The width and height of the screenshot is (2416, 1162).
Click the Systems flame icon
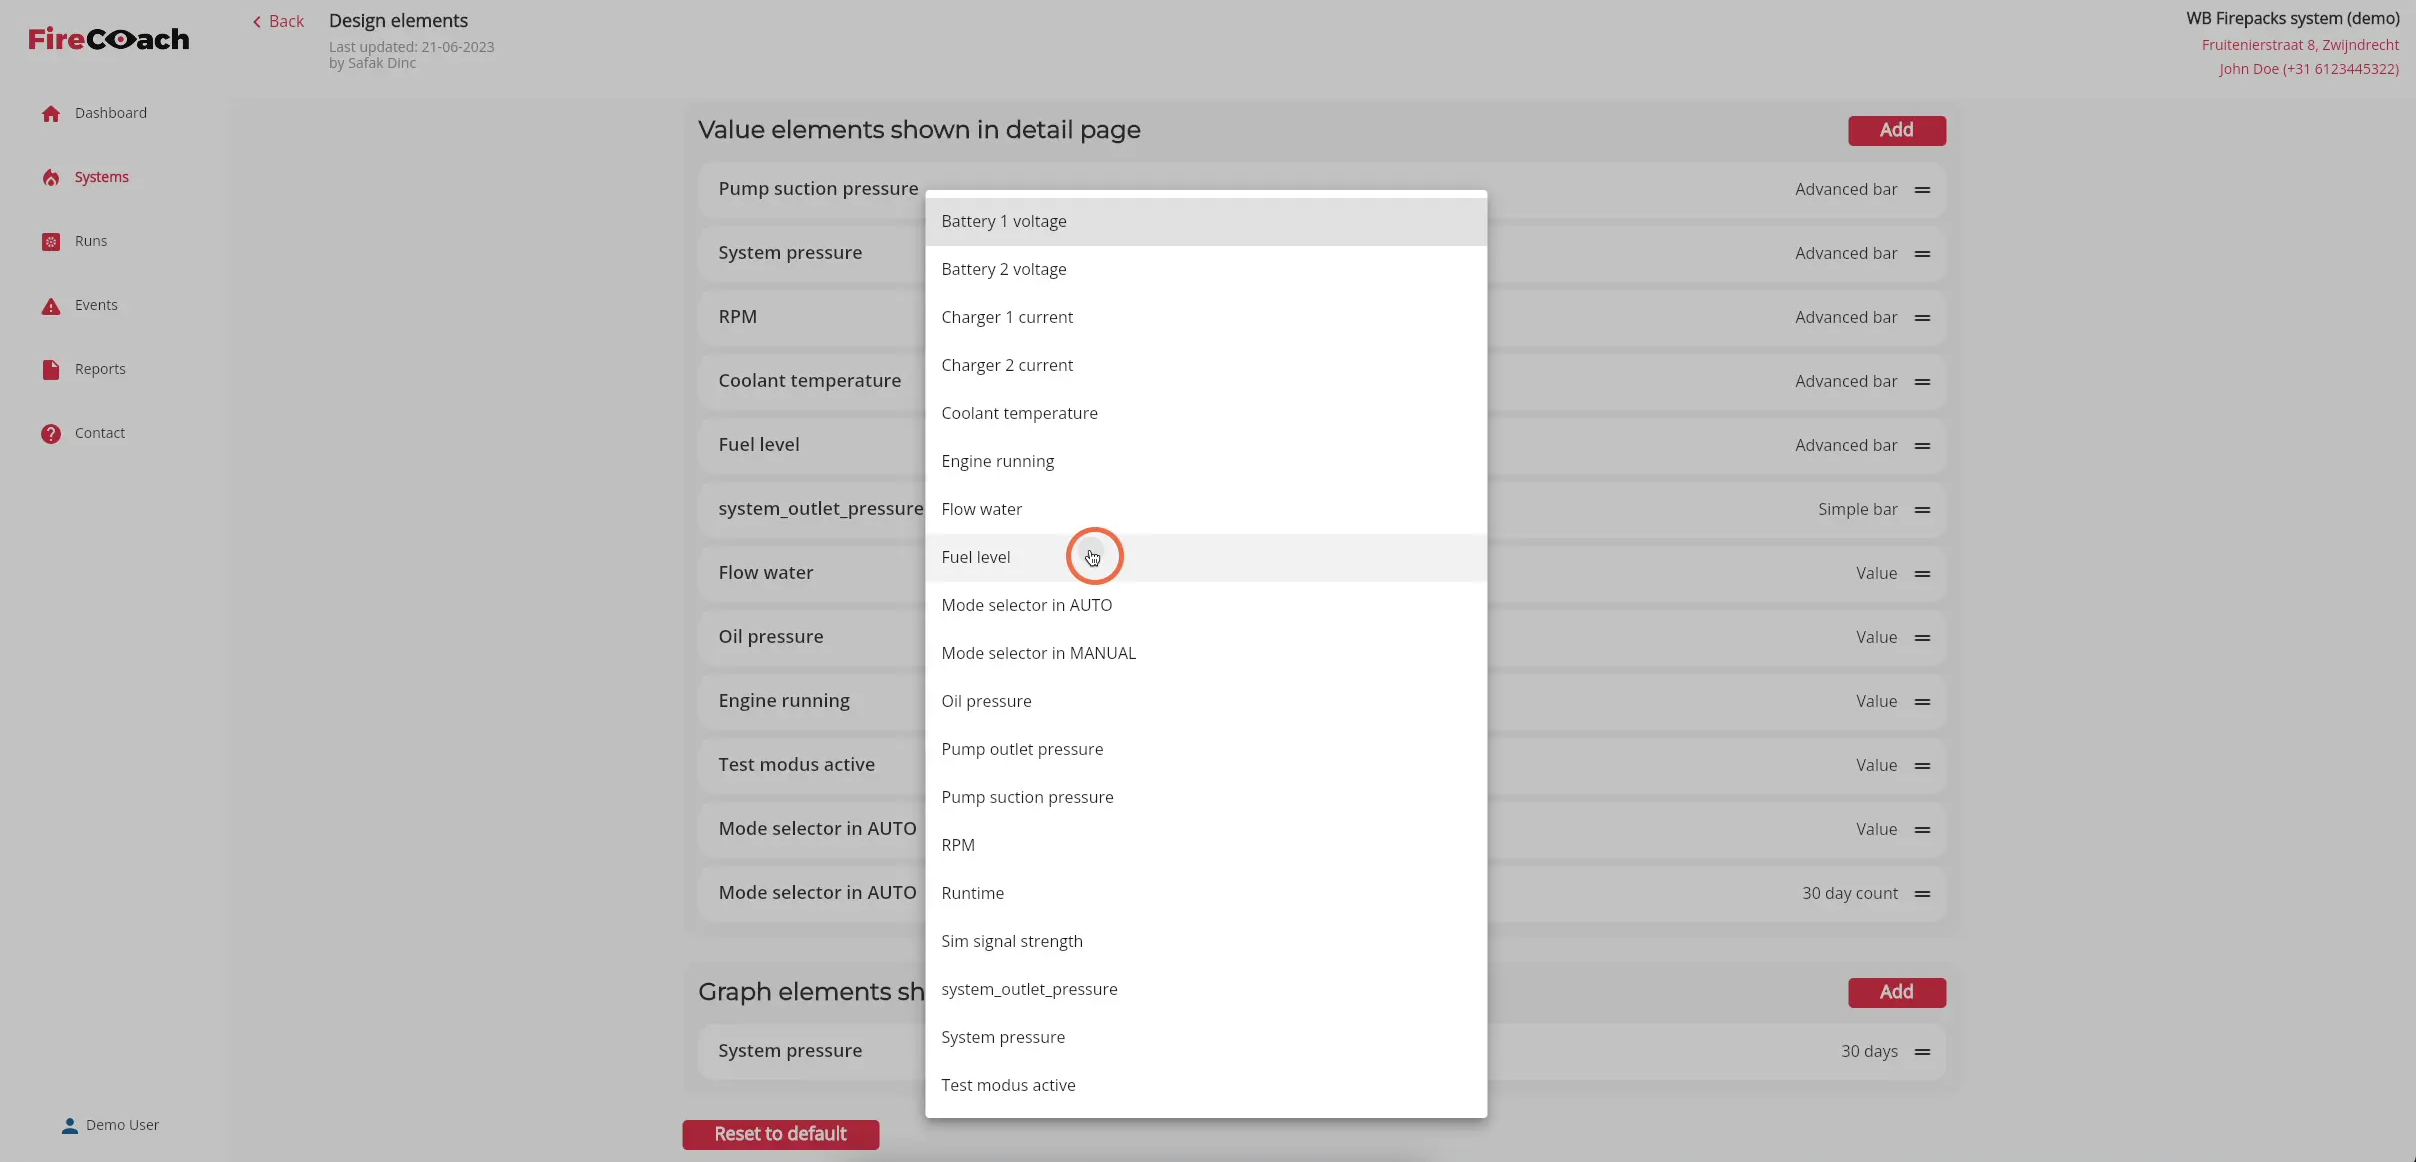pos(51,178)
